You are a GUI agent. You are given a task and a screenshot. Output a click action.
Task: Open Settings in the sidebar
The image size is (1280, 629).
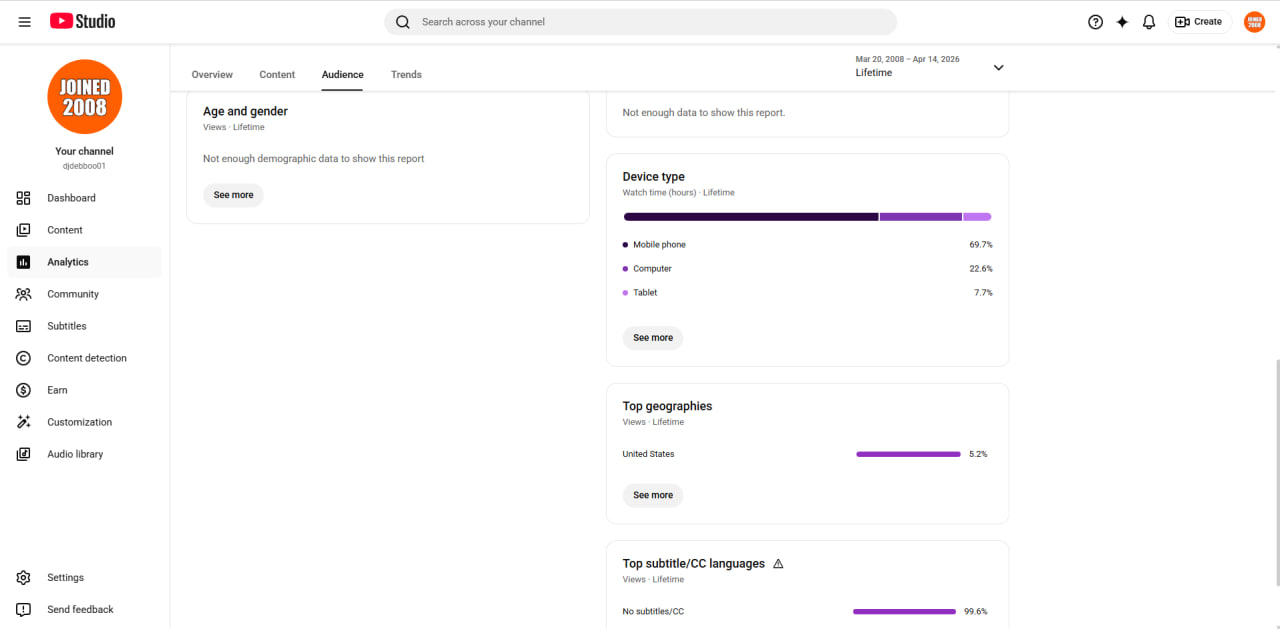[x=84, y=578]
